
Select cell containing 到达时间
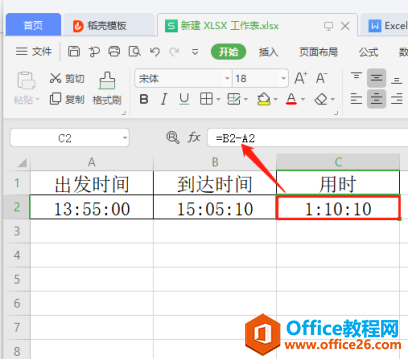215,183
